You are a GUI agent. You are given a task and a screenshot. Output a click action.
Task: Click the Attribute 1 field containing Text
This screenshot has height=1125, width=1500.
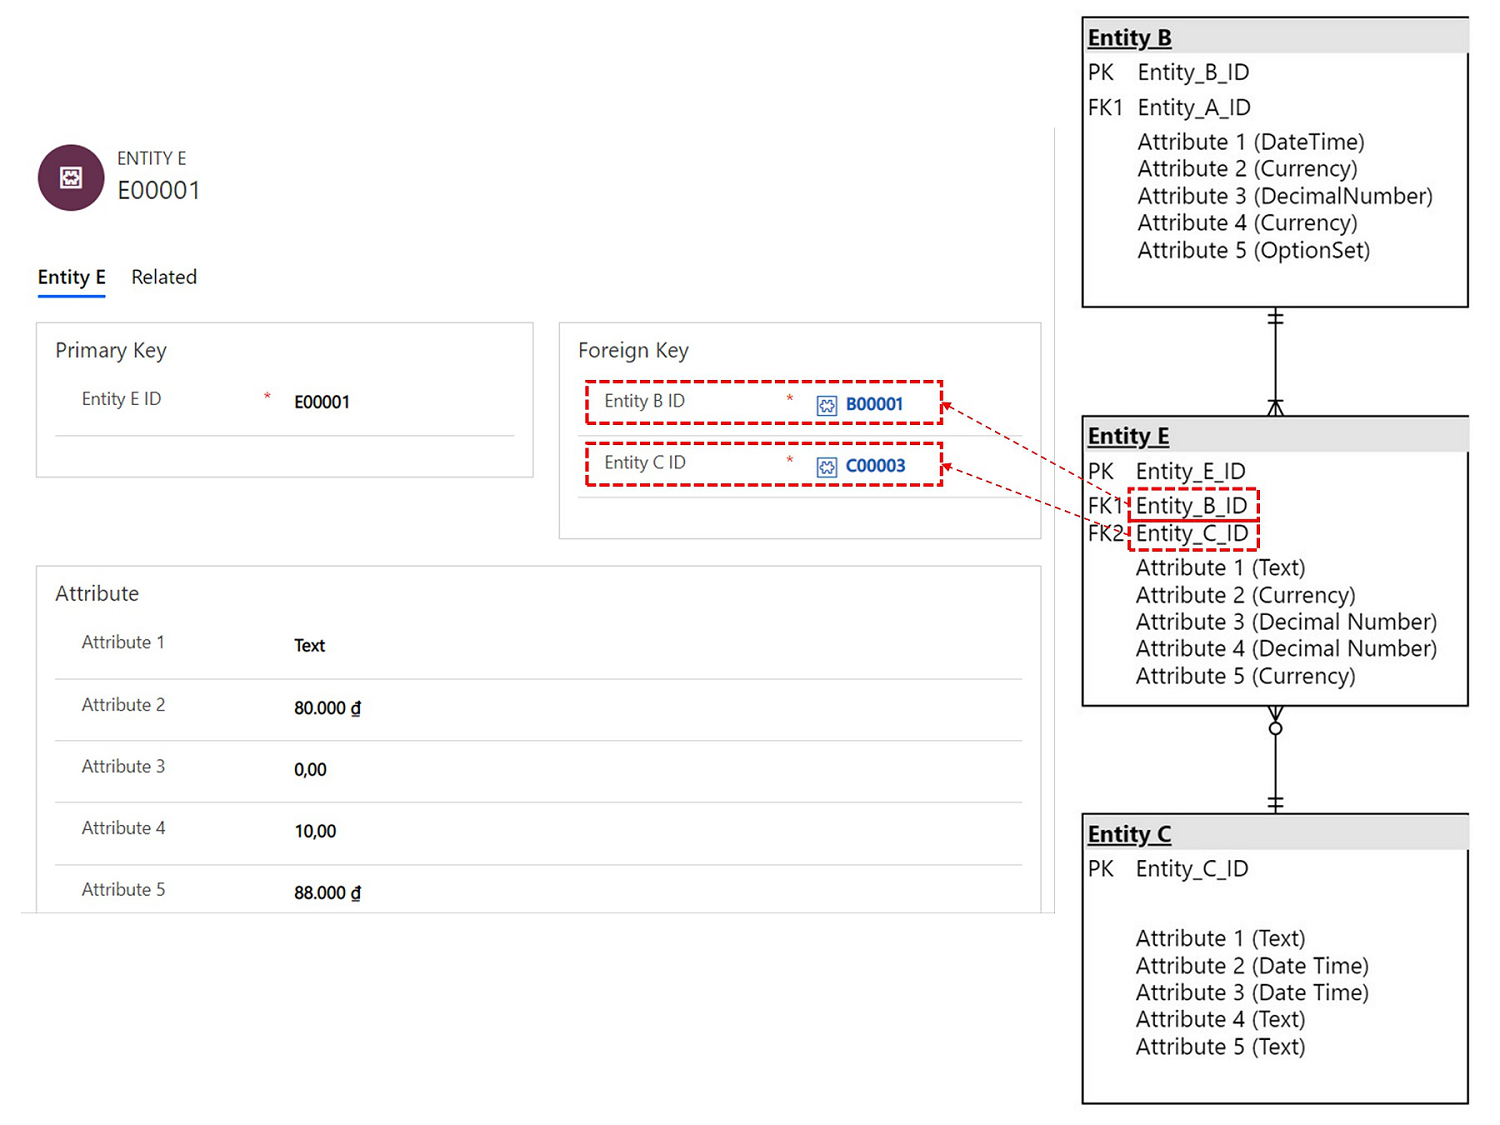click(x=309, y=646)
